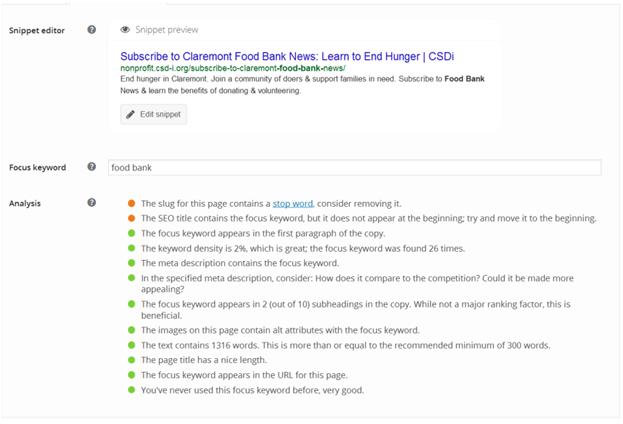The height and width of the screenshot is (424, 623).
Task: Click the pencil icon in Edit snippet
Action: coord(130,114)
